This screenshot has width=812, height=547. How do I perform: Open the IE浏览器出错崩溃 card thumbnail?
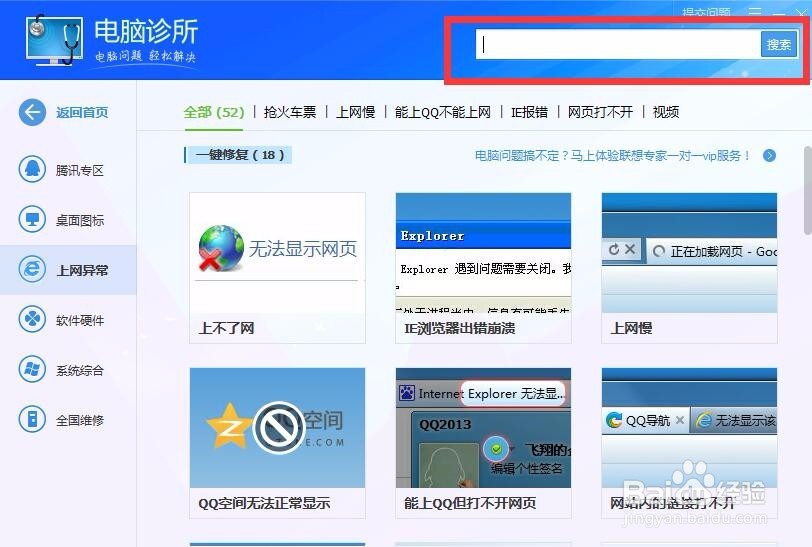click(x=483, y=253)
